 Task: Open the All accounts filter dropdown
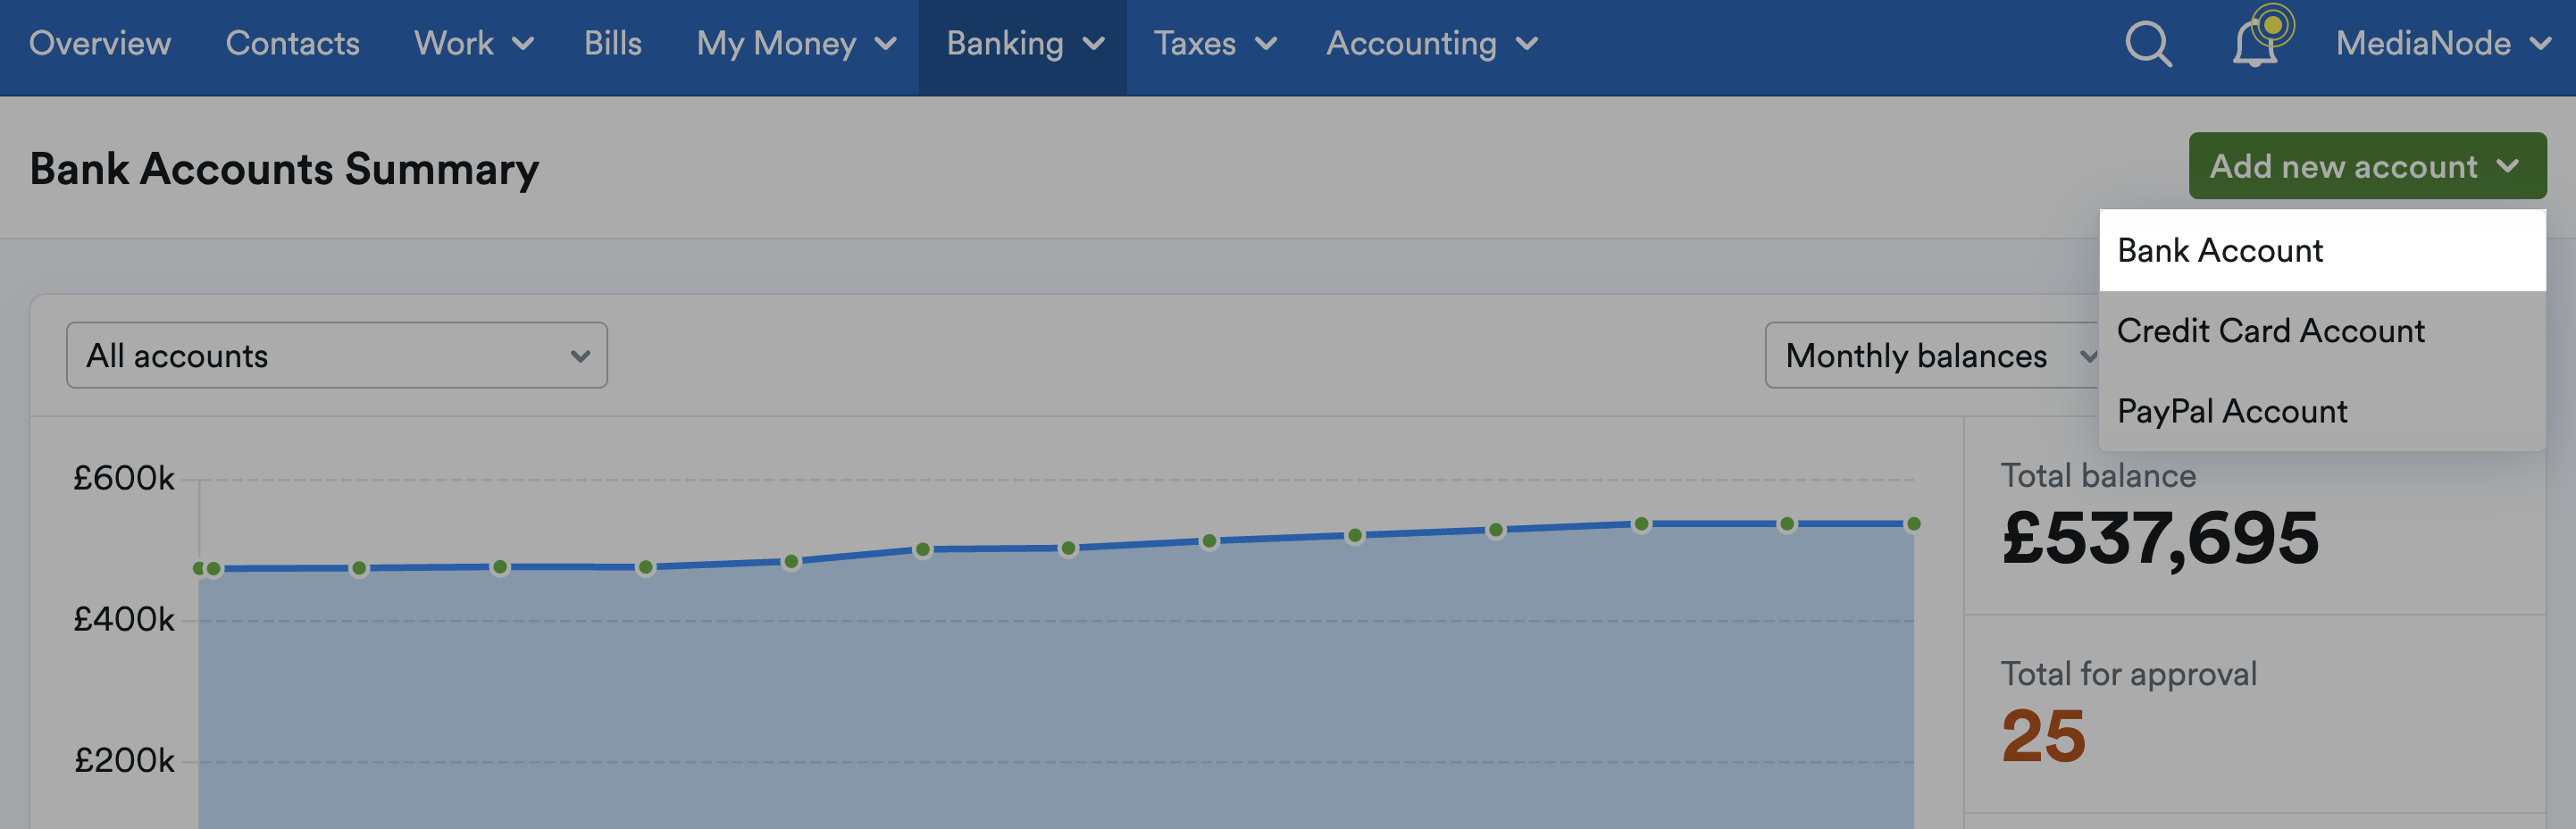337,356
